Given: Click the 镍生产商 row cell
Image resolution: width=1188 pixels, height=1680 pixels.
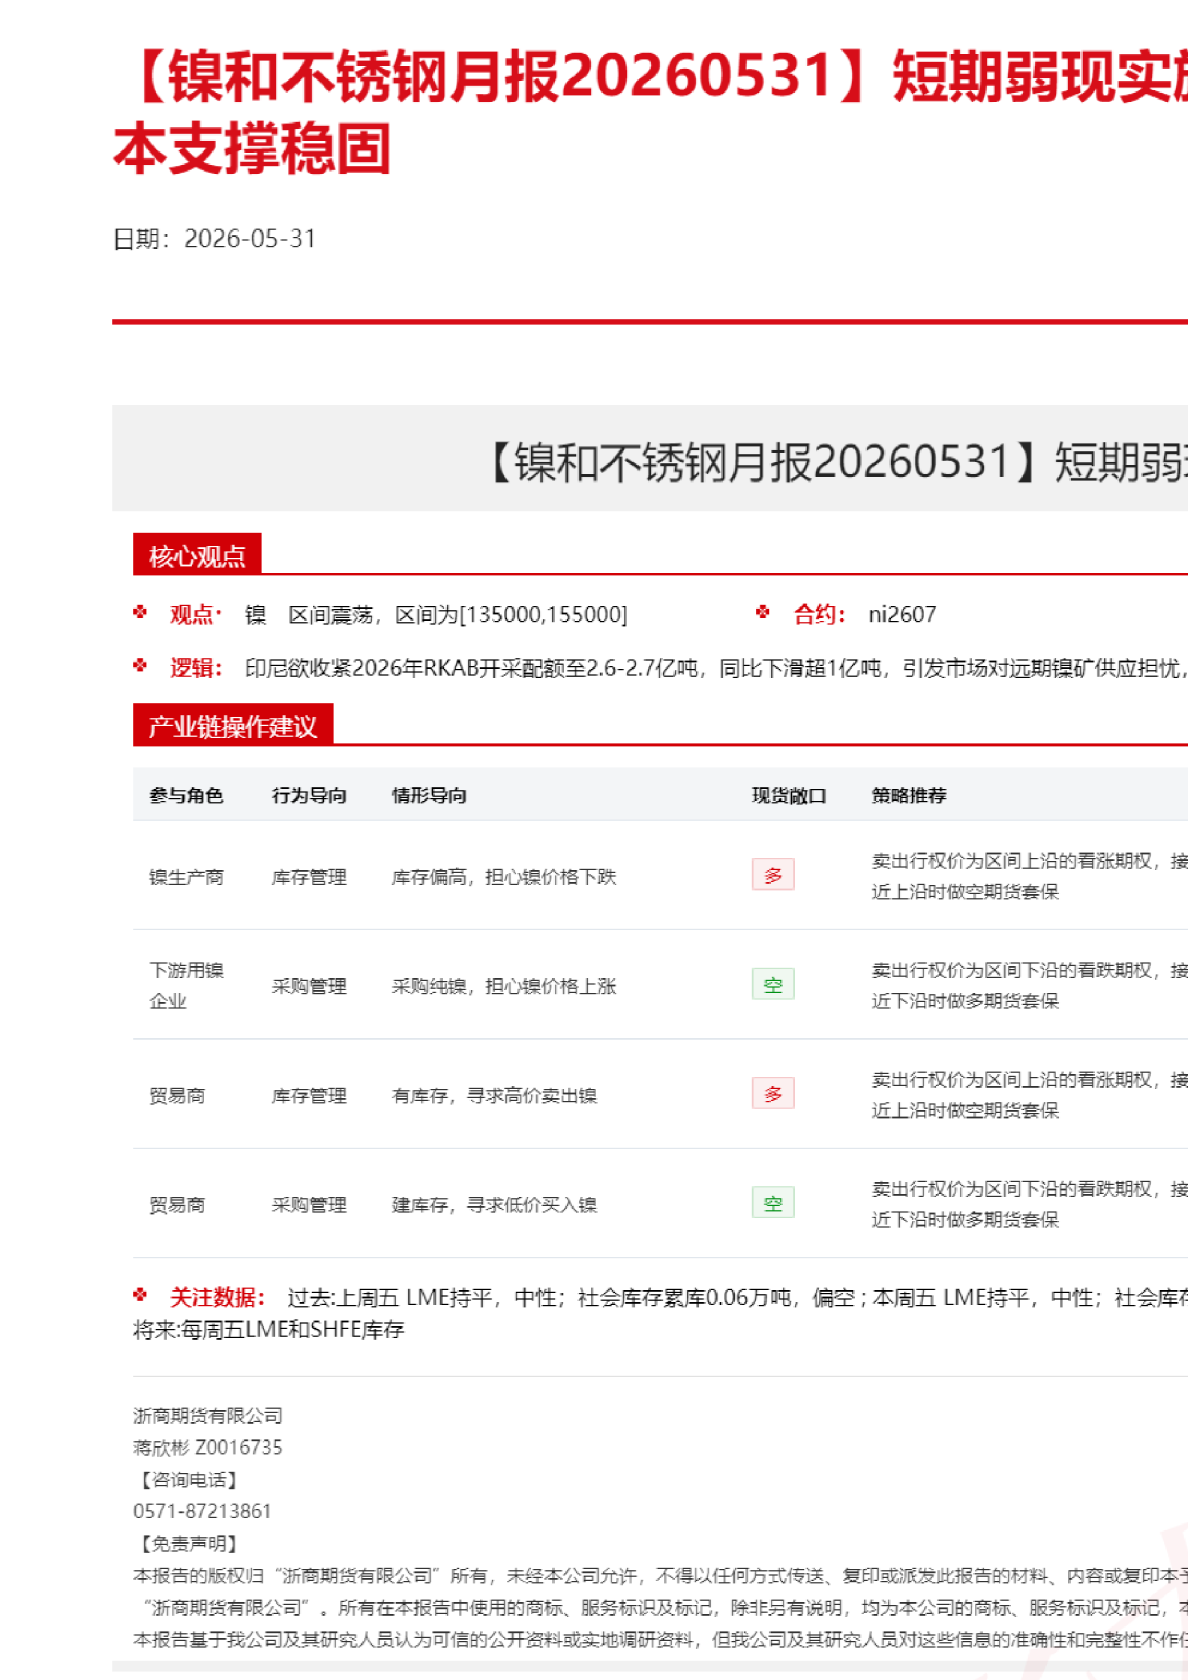Looking at the screenshot, I should click(x=186, y=877).
